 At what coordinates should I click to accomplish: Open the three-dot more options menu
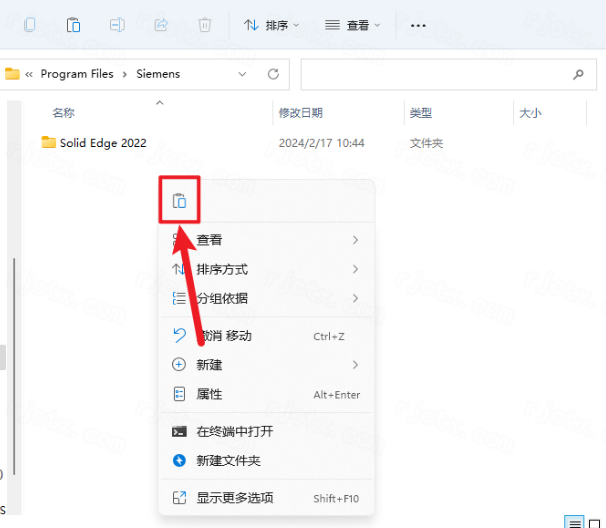click(x=419, y=24)
